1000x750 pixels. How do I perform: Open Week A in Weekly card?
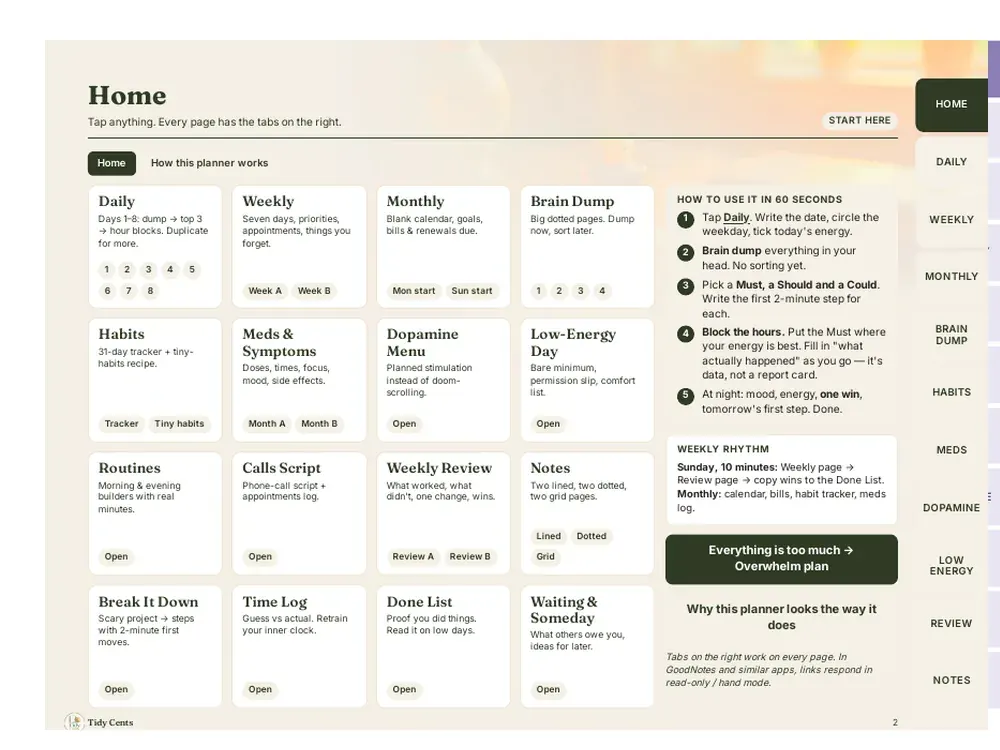265,291
